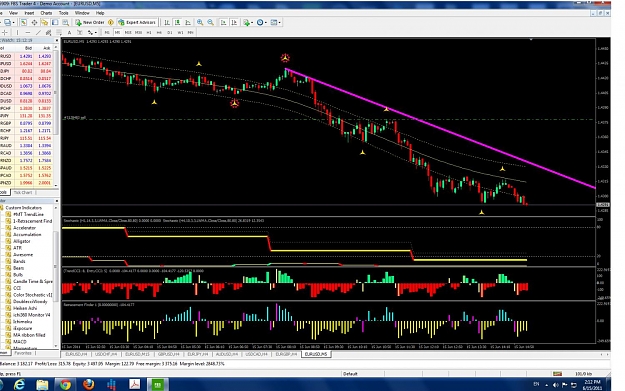Viewport: 625px width, 391px height.
Task: Switch to the USDCAD,H4 chart tab
Action: point(256,354)
